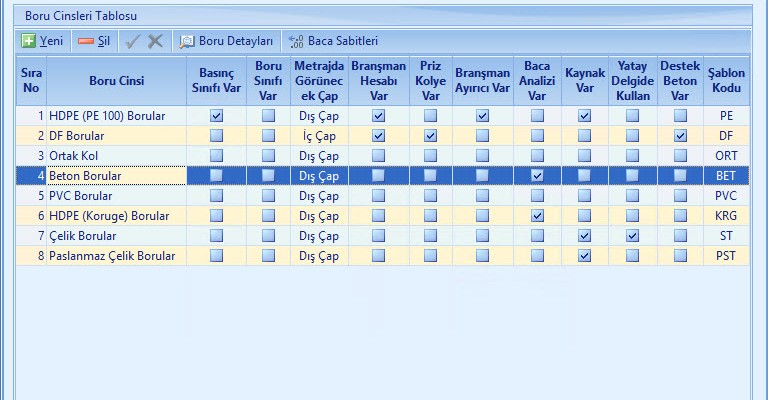The width and height of the screenshot is (768, 400).
Task: Click the Sil (delete) toolbar button
Action: click(95, 41)
